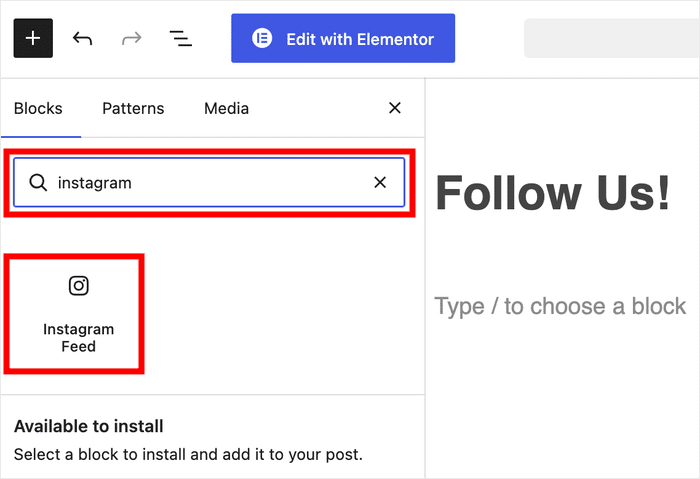Viewport: 700px width, 479px height.
Task: Clear the instagram search text
Action: tap(380, 182)
